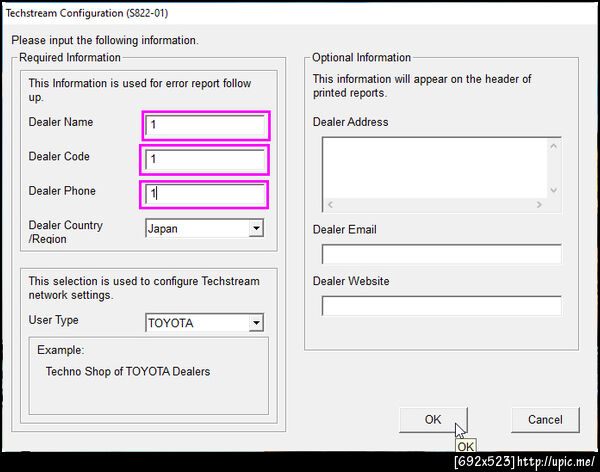
Task: Focus the Dealer Name input field
Action: point(205,125)
